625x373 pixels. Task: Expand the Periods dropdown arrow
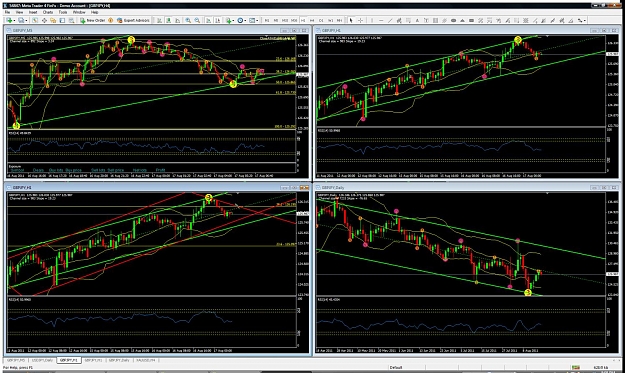(245, 20)
